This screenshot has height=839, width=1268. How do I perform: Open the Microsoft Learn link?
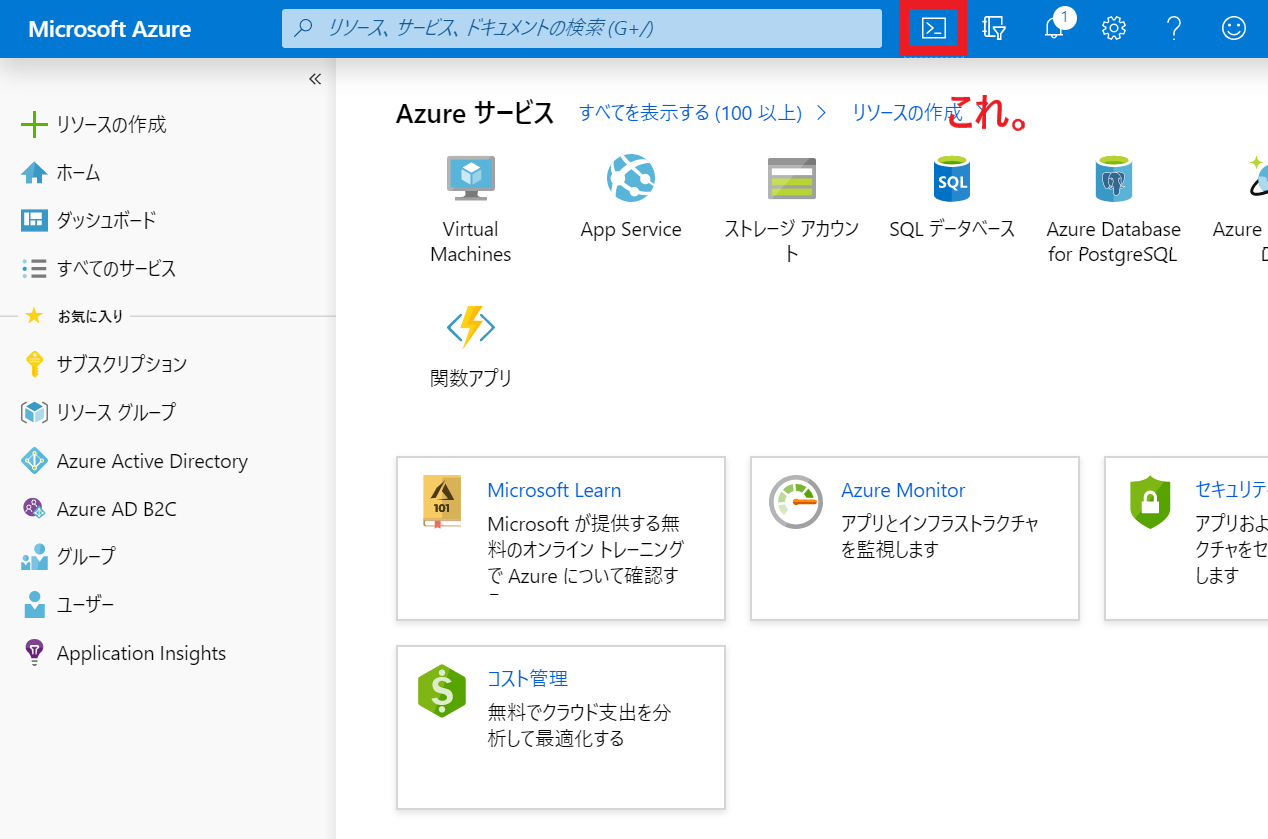pyautogui.click(x=554, y=490)
